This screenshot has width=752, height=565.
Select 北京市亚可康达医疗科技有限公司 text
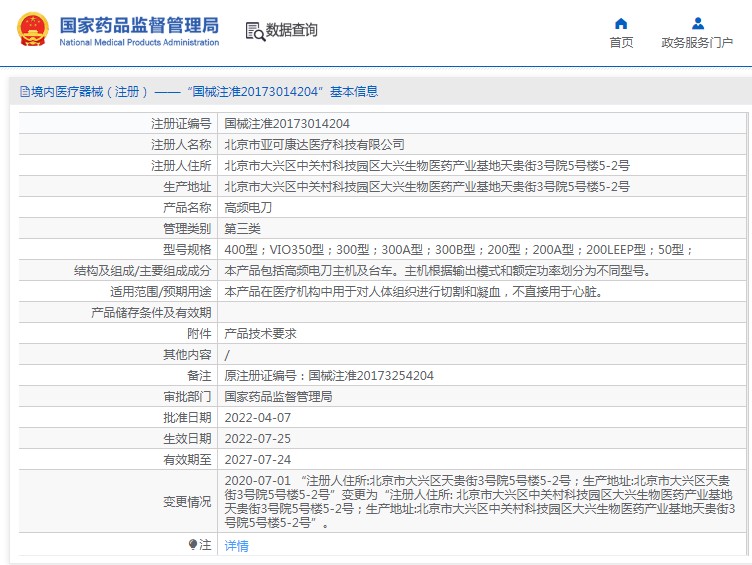click(x=315, y=144)
